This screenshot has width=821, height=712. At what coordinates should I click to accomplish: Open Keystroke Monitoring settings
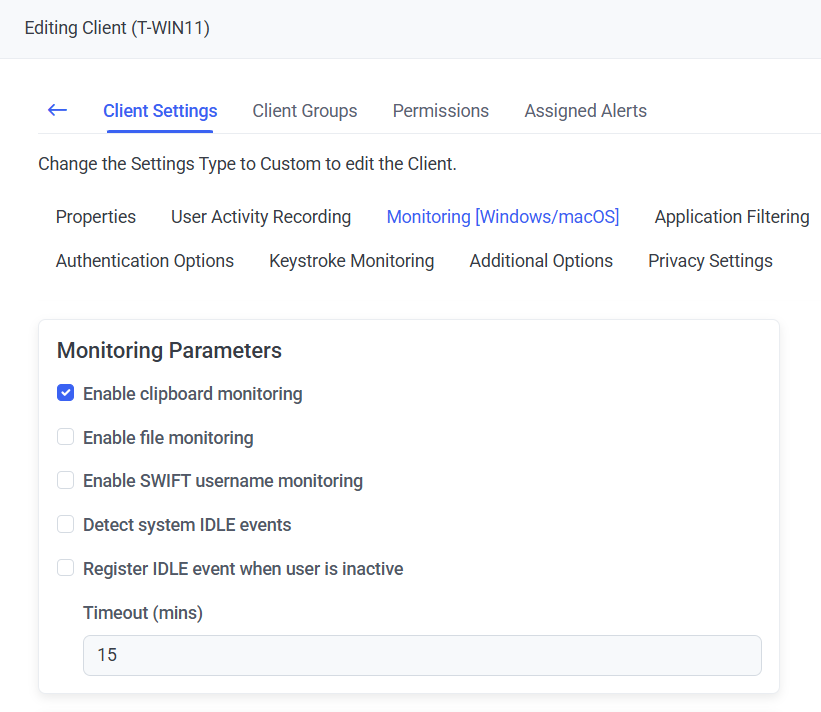(351, 261)
